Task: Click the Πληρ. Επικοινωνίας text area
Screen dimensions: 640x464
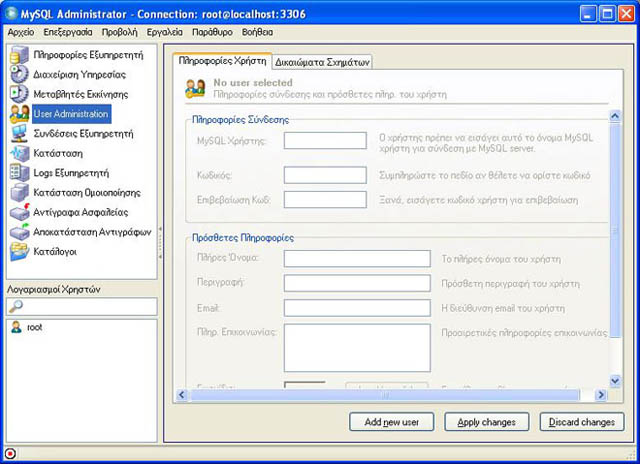Action: click(357, 348)
